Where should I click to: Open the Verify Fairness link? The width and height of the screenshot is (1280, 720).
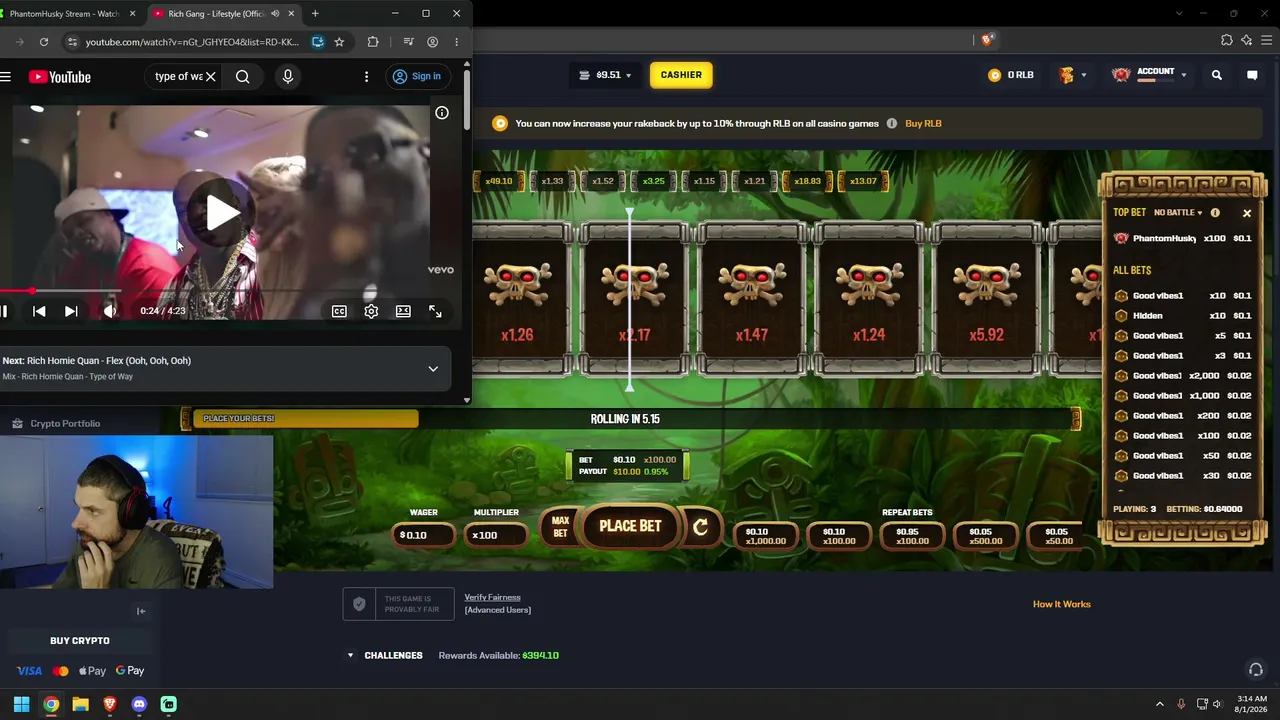coord(492,598)
